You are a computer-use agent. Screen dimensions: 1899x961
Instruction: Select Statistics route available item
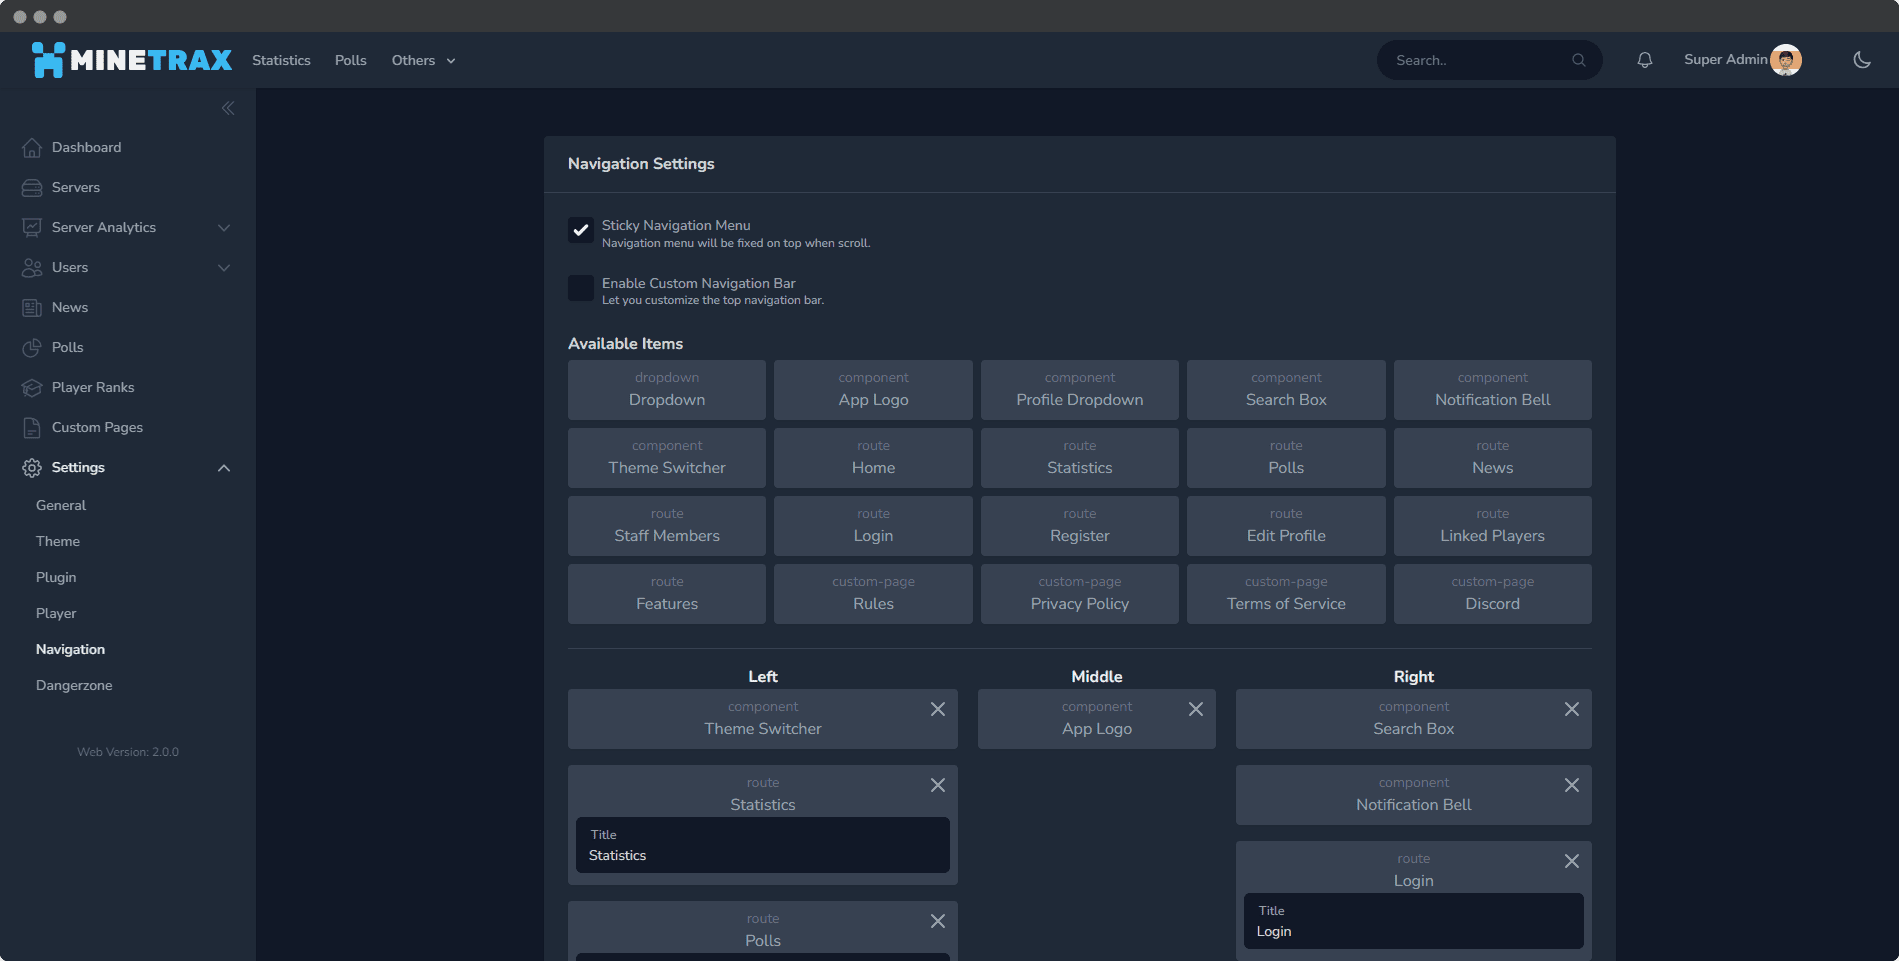tap(1080, 458)
